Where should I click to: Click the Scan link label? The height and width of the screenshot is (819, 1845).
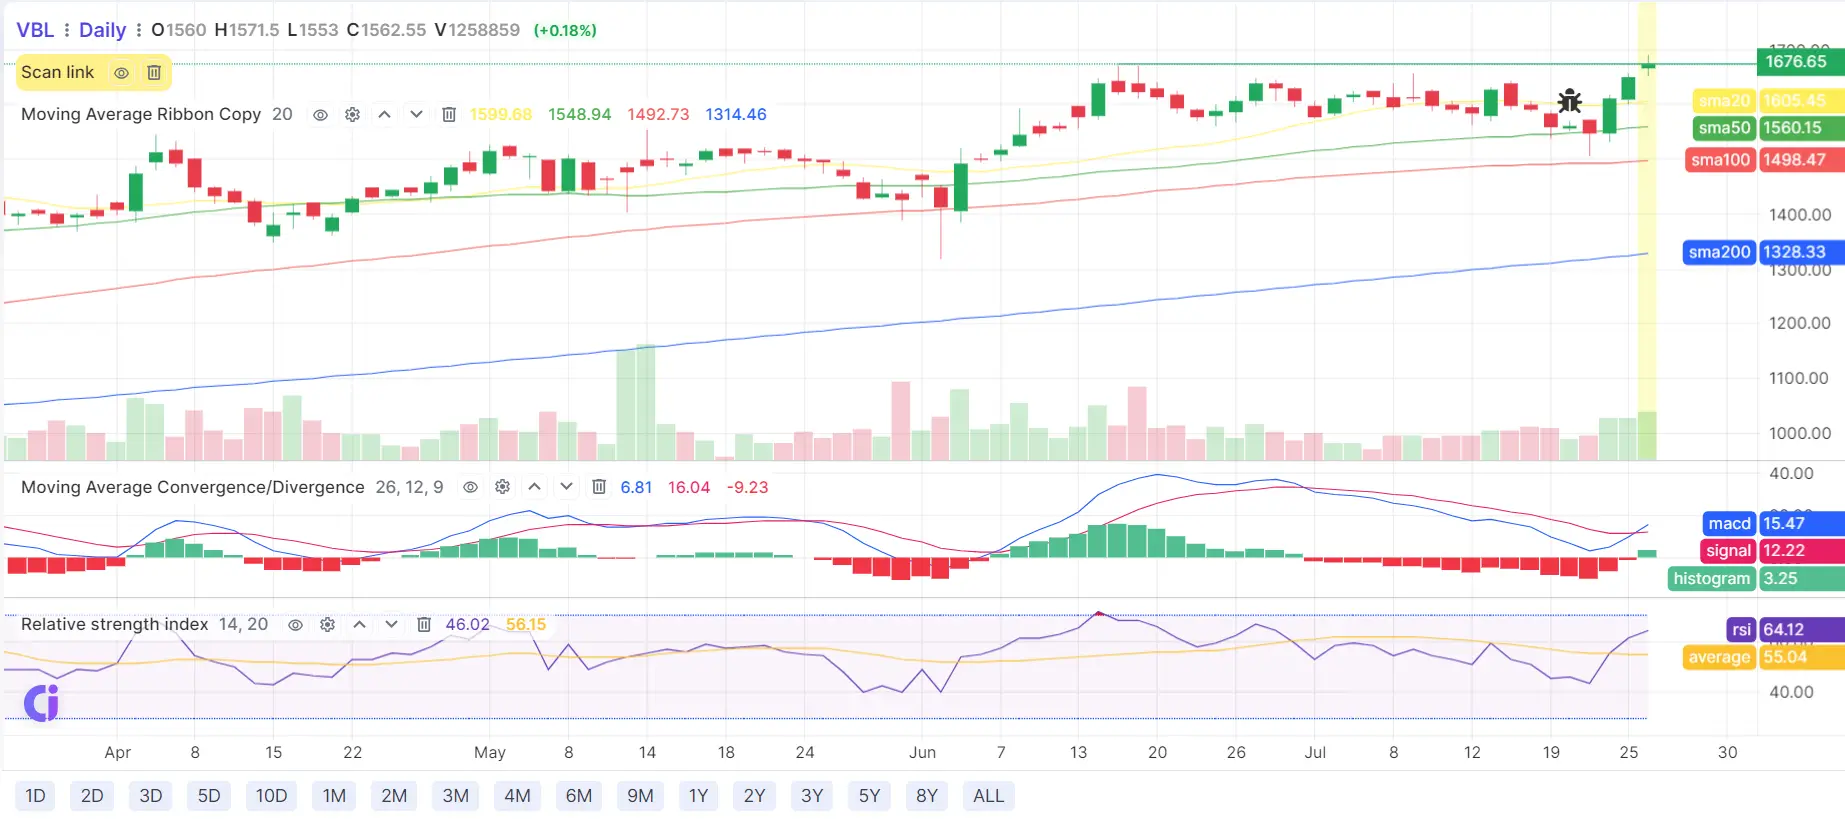pos(57,73)
